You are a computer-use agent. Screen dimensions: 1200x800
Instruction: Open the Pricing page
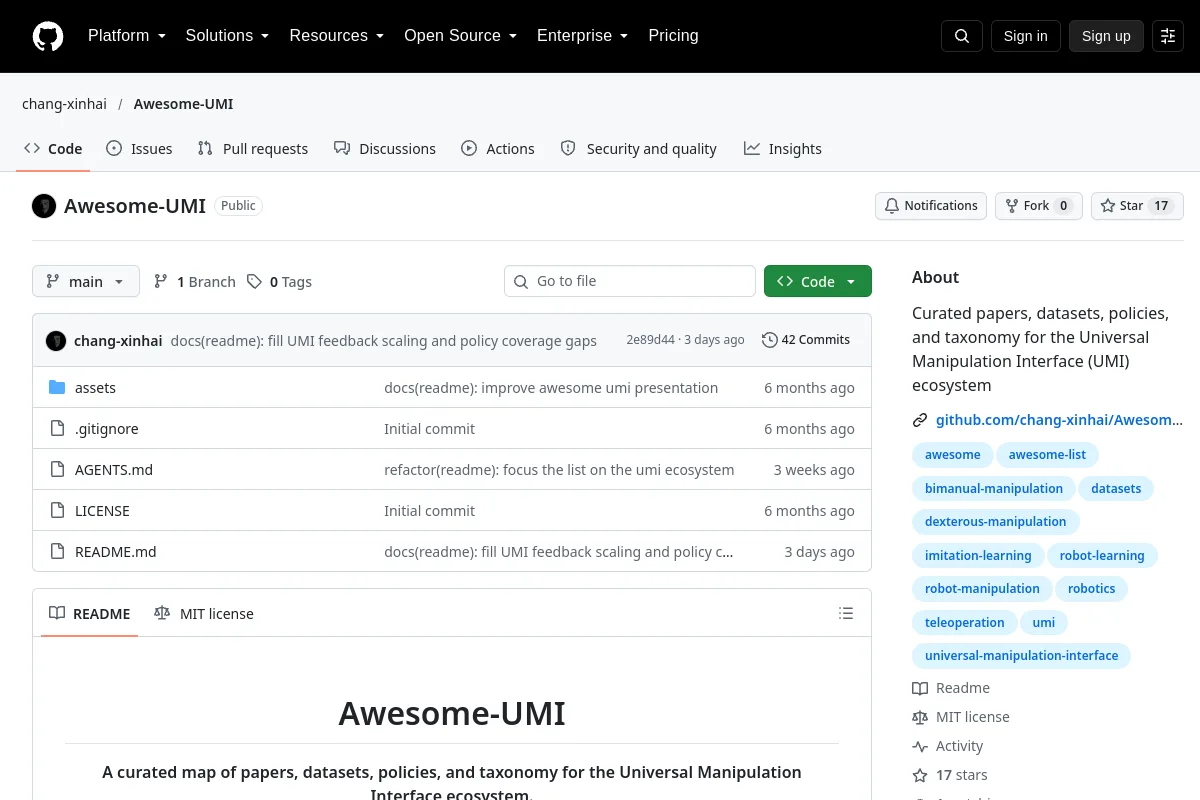(x=673, y=36)
